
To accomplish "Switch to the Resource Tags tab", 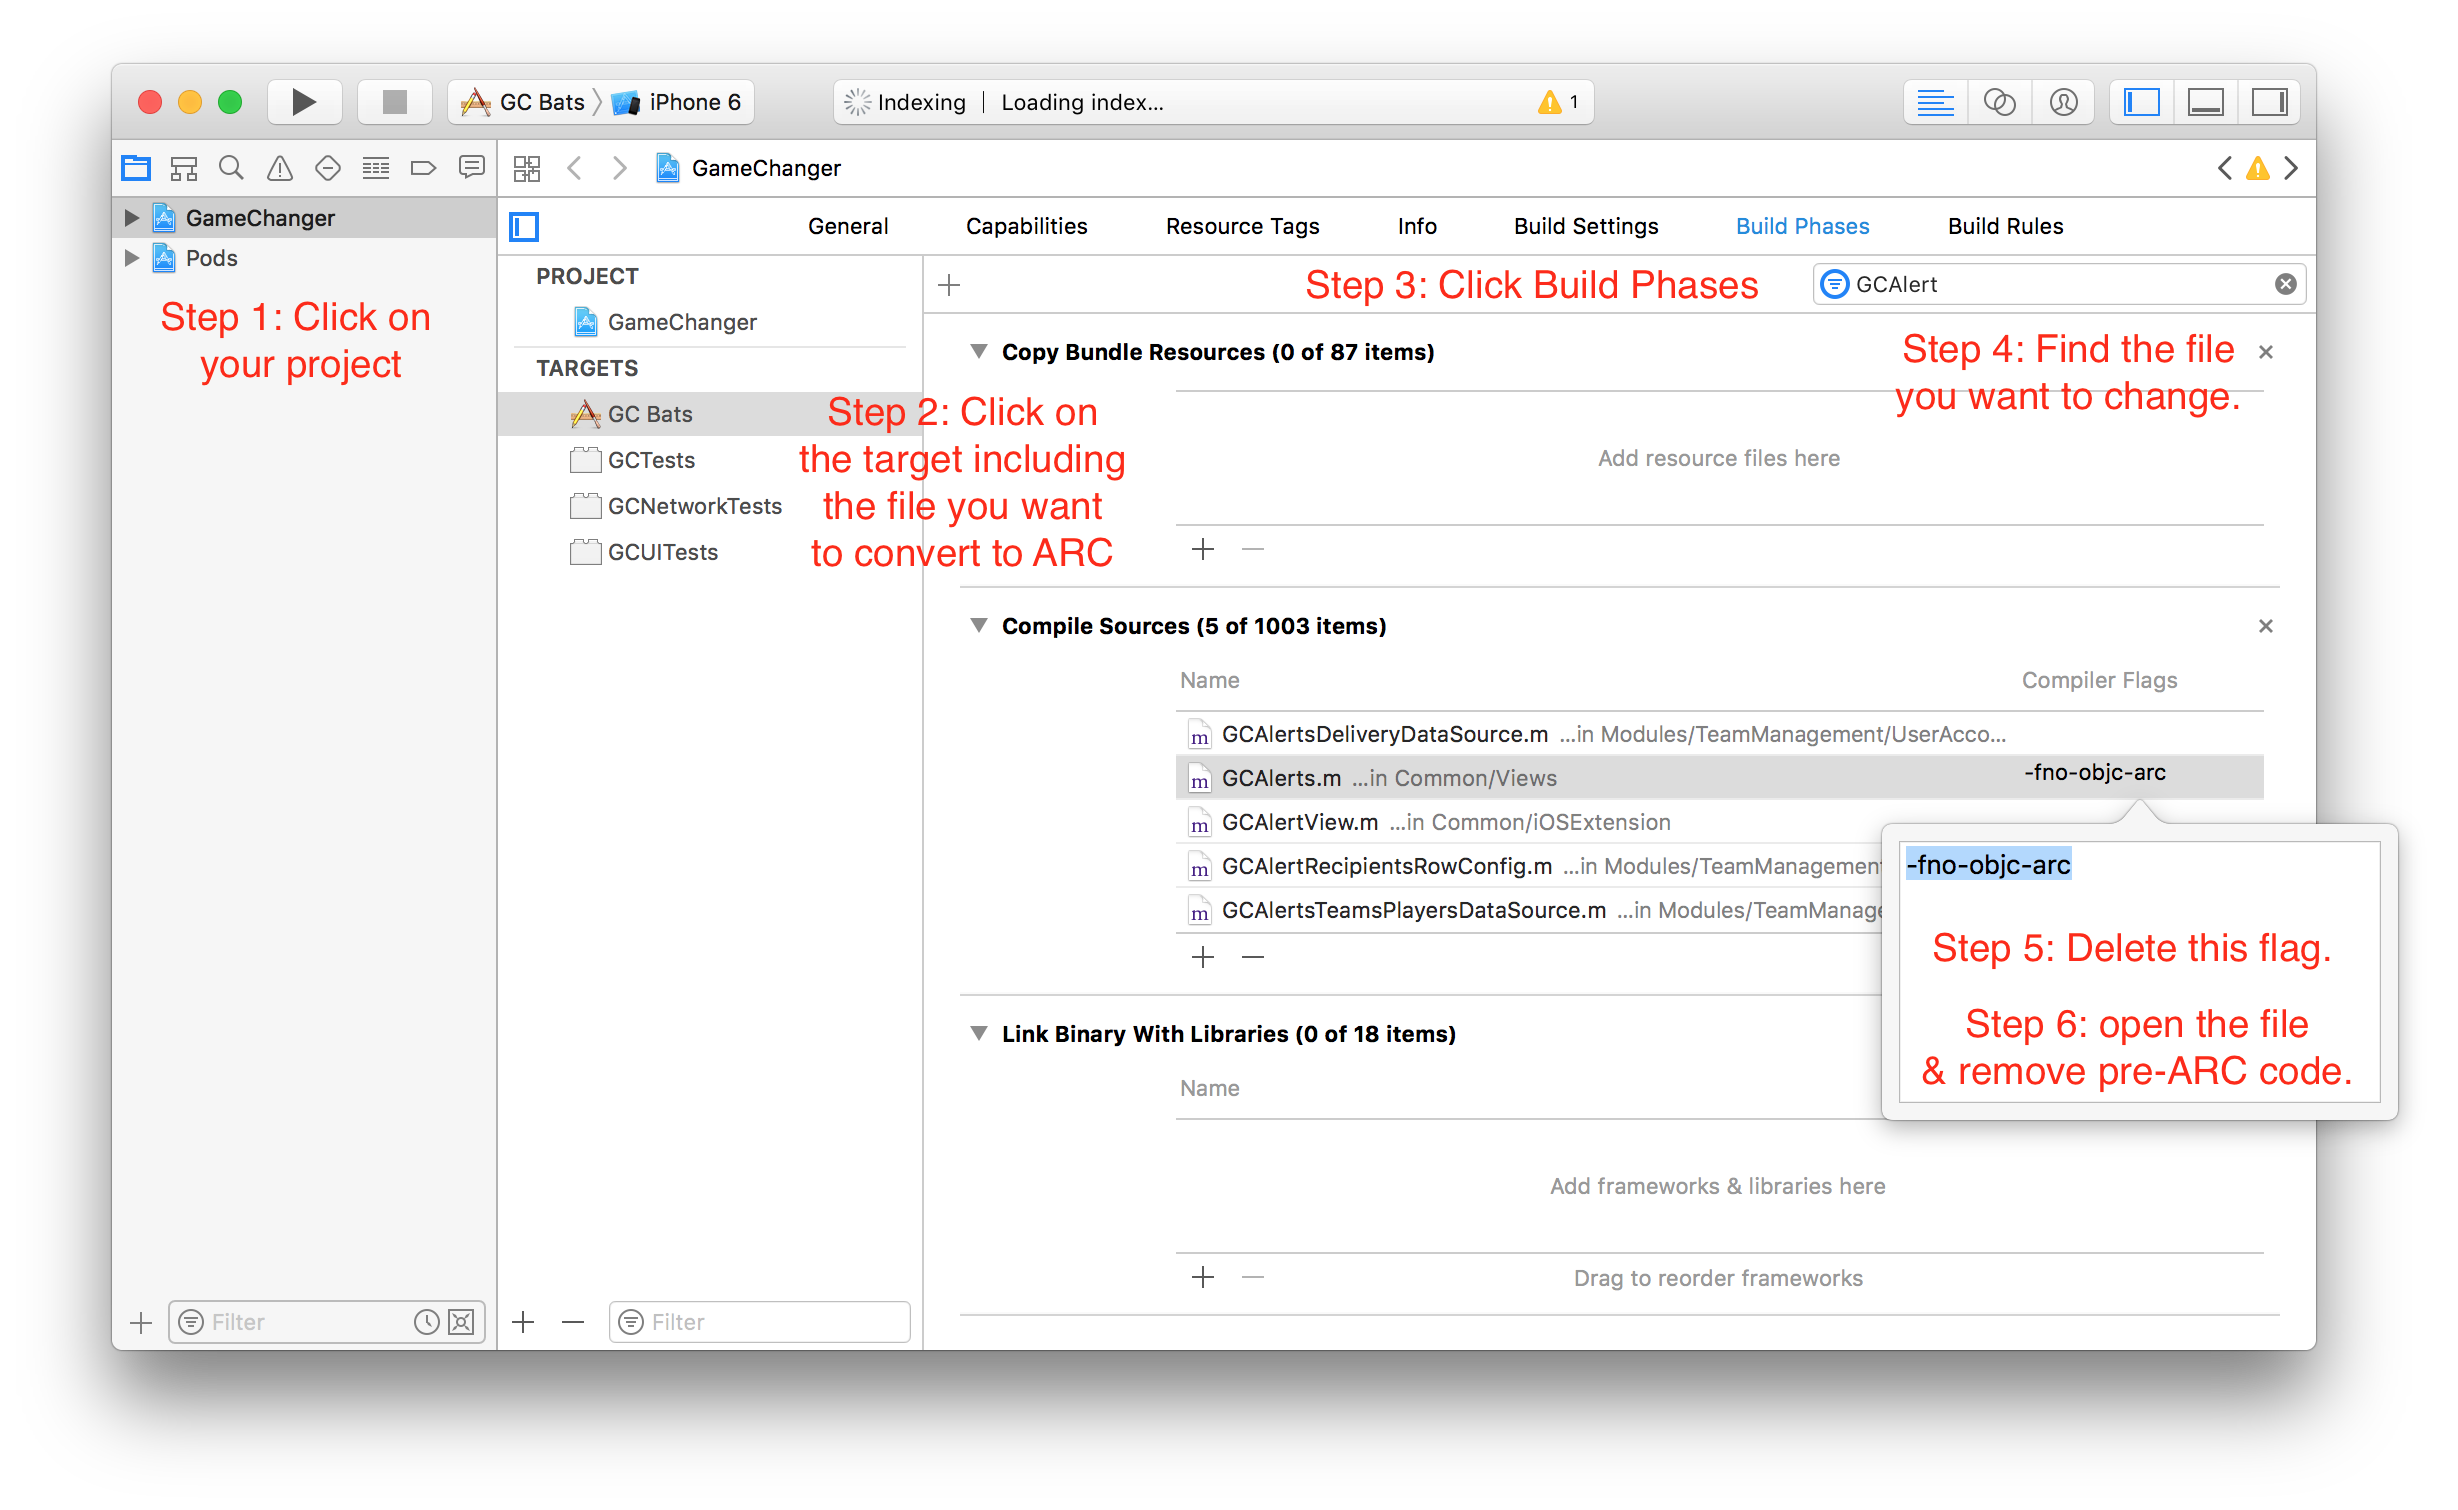I will 1243,227.
